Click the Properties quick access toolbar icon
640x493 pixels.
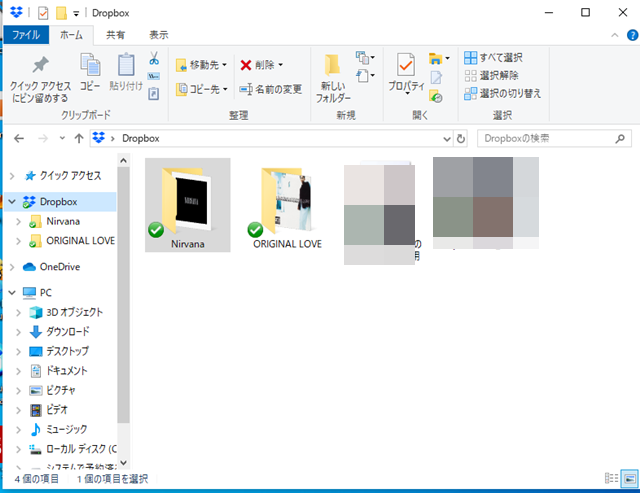point(43,13)
